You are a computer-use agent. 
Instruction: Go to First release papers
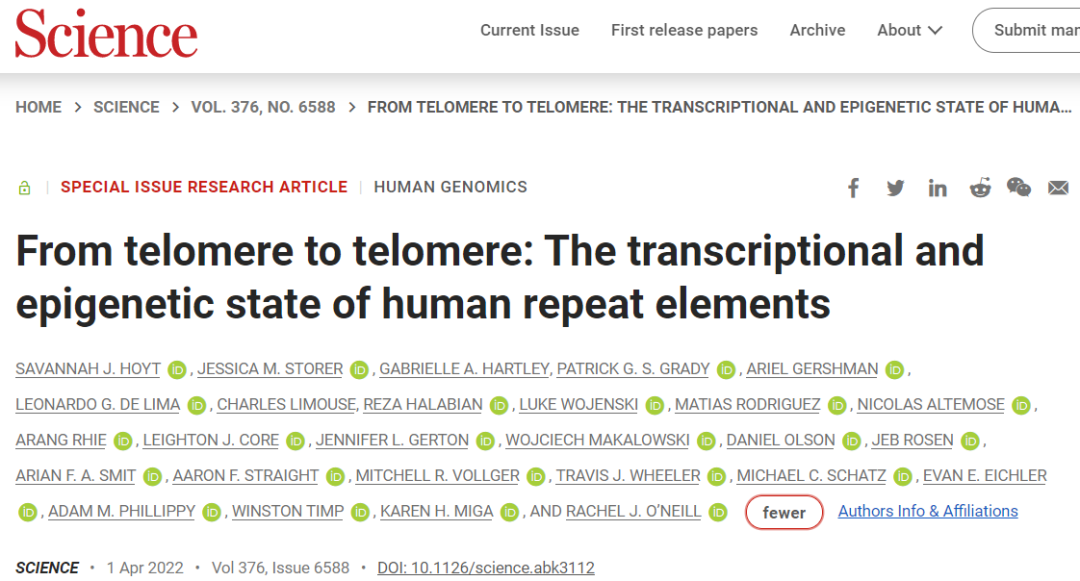[684, 30]
